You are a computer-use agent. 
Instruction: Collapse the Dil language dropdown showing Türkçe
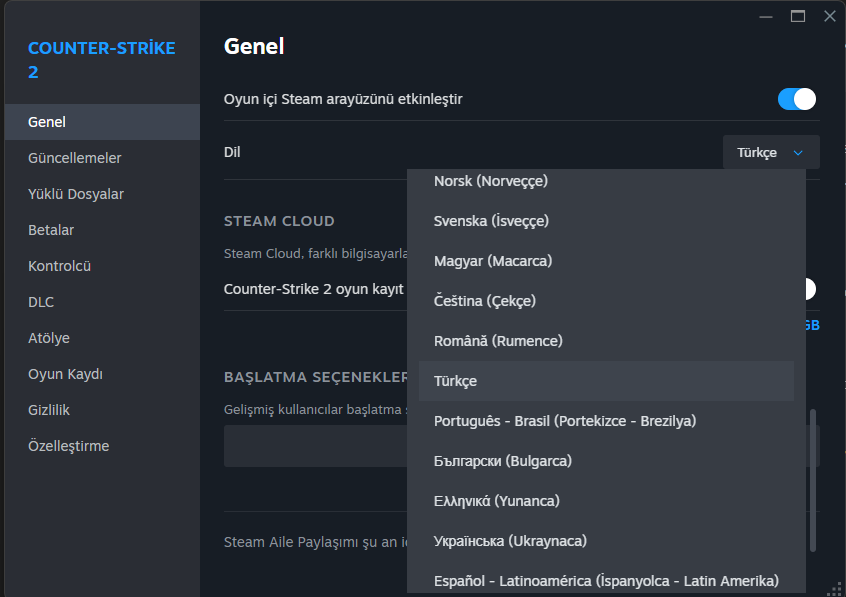coord(771,152)
